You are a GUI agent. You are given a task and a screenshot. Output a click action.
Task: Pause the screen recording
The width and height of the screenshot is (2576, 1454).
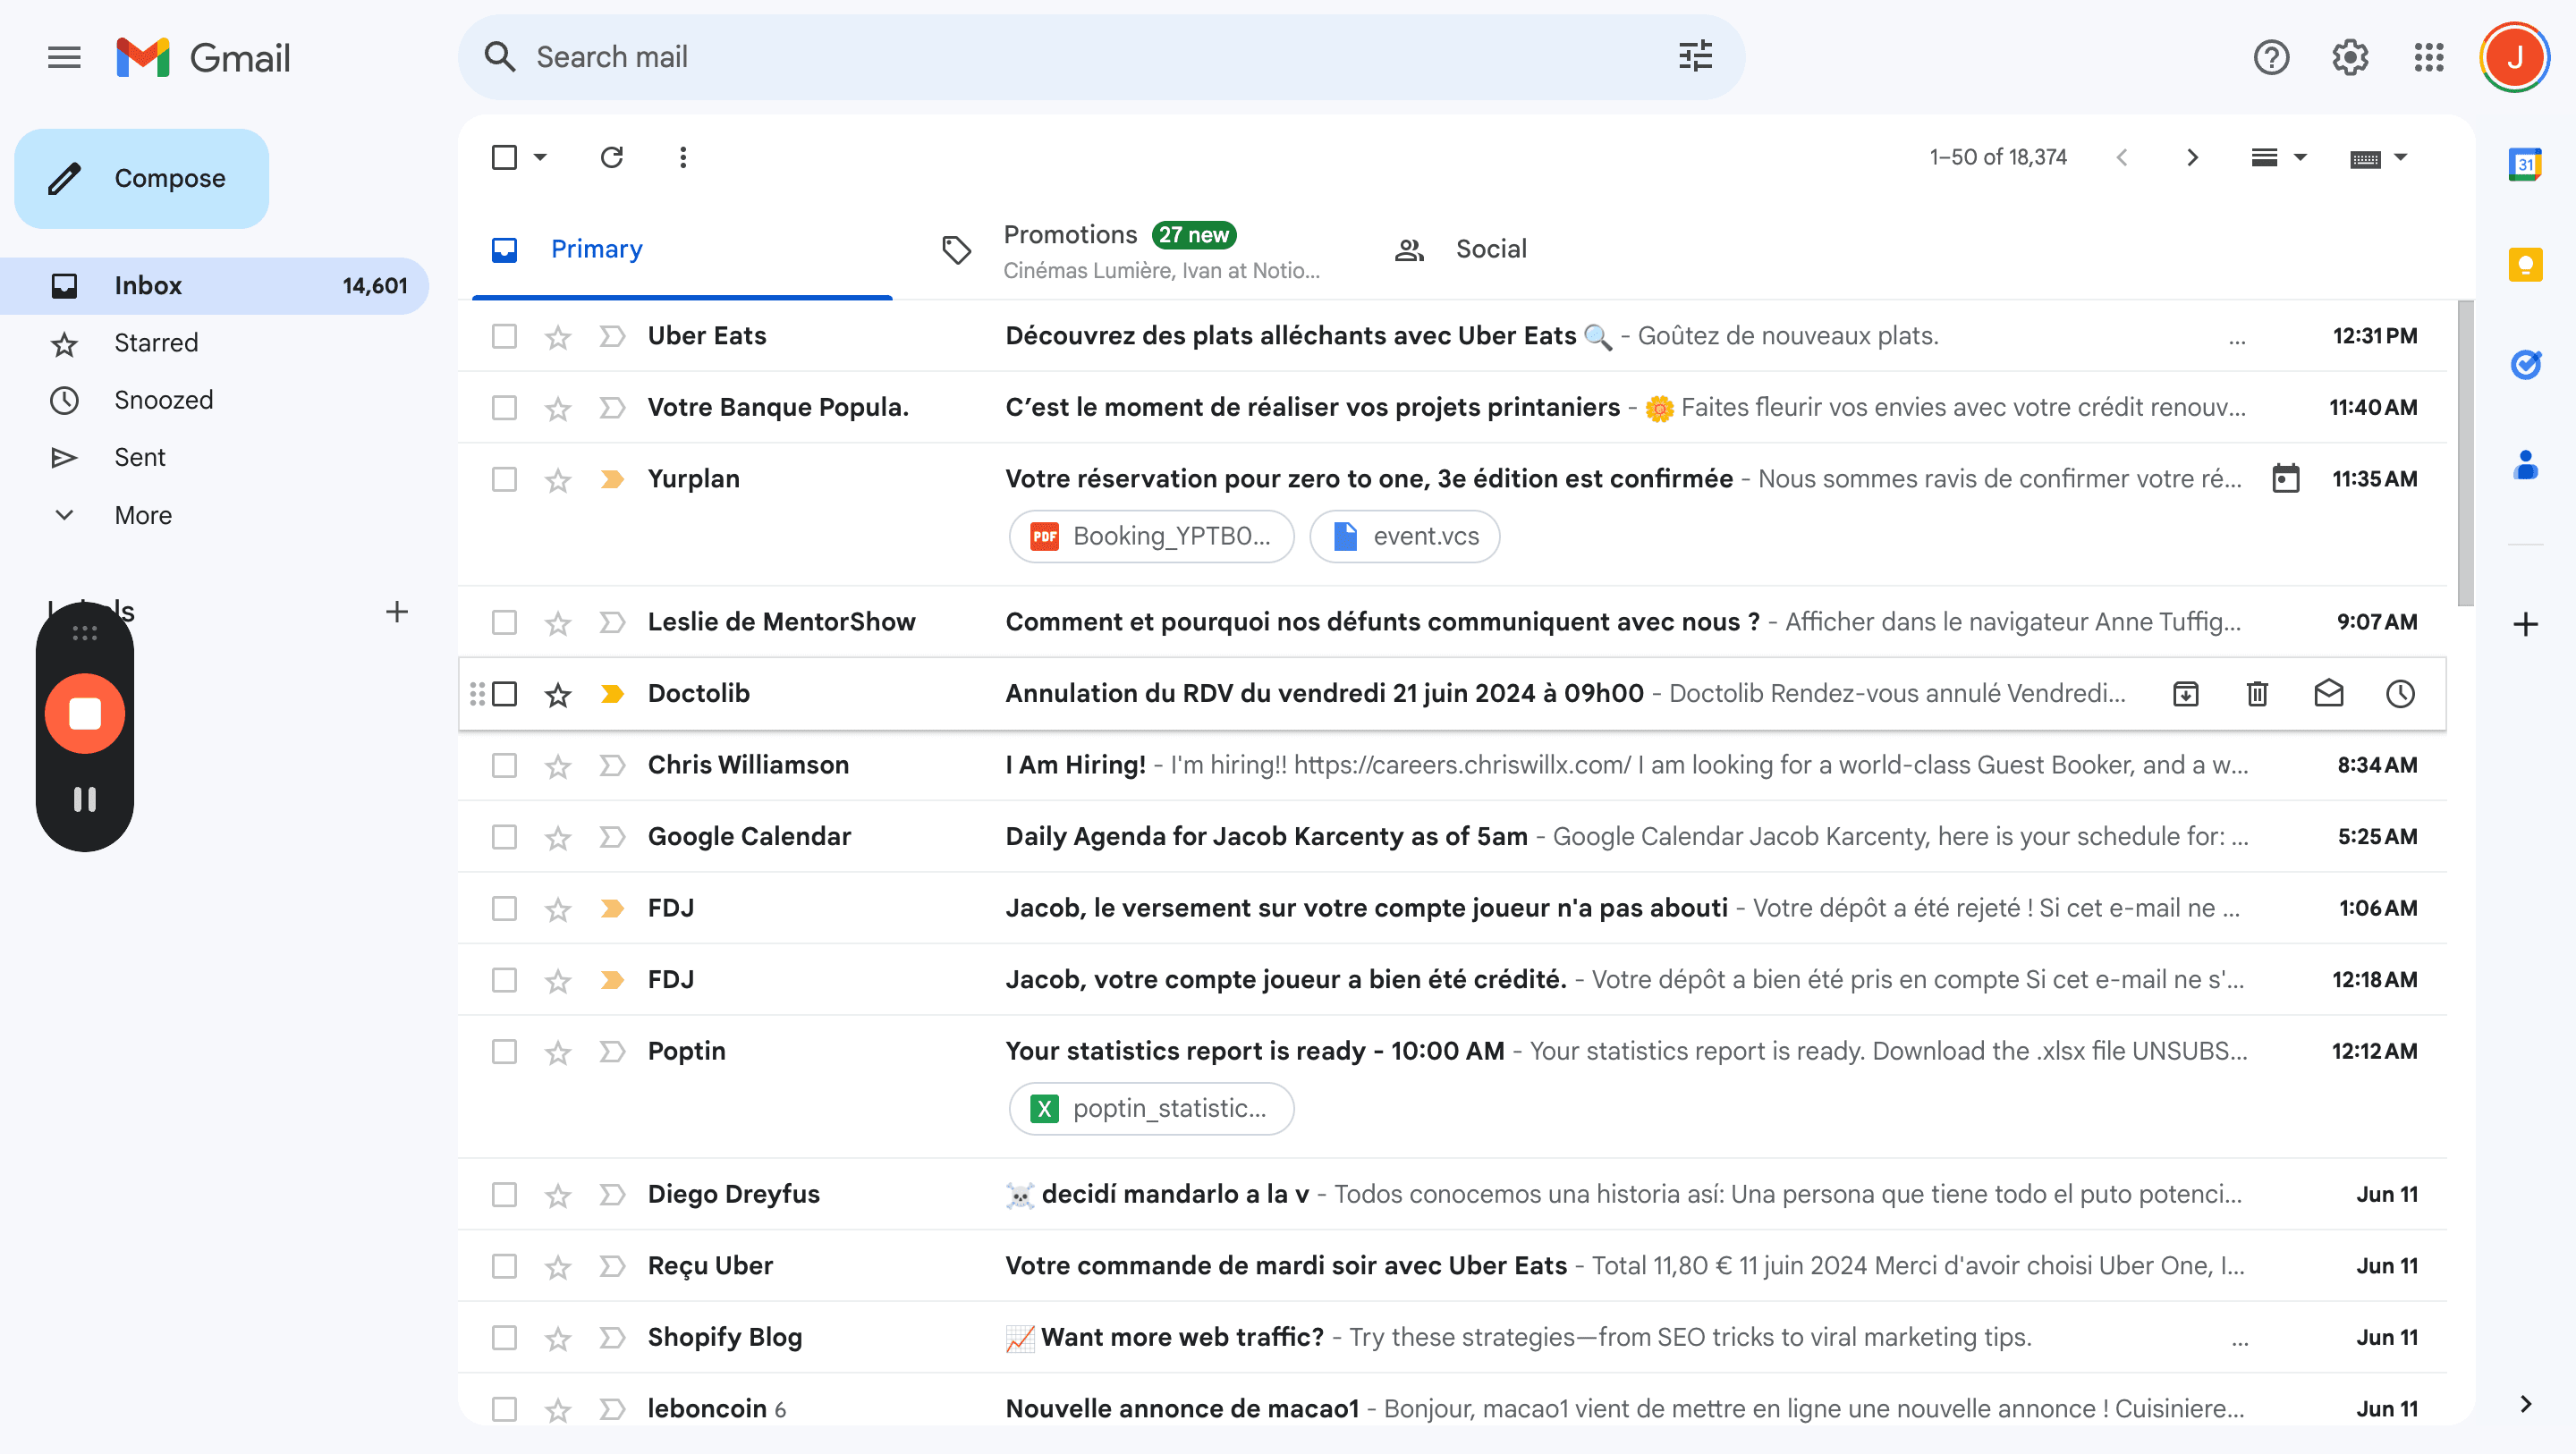tap(85, 799)
